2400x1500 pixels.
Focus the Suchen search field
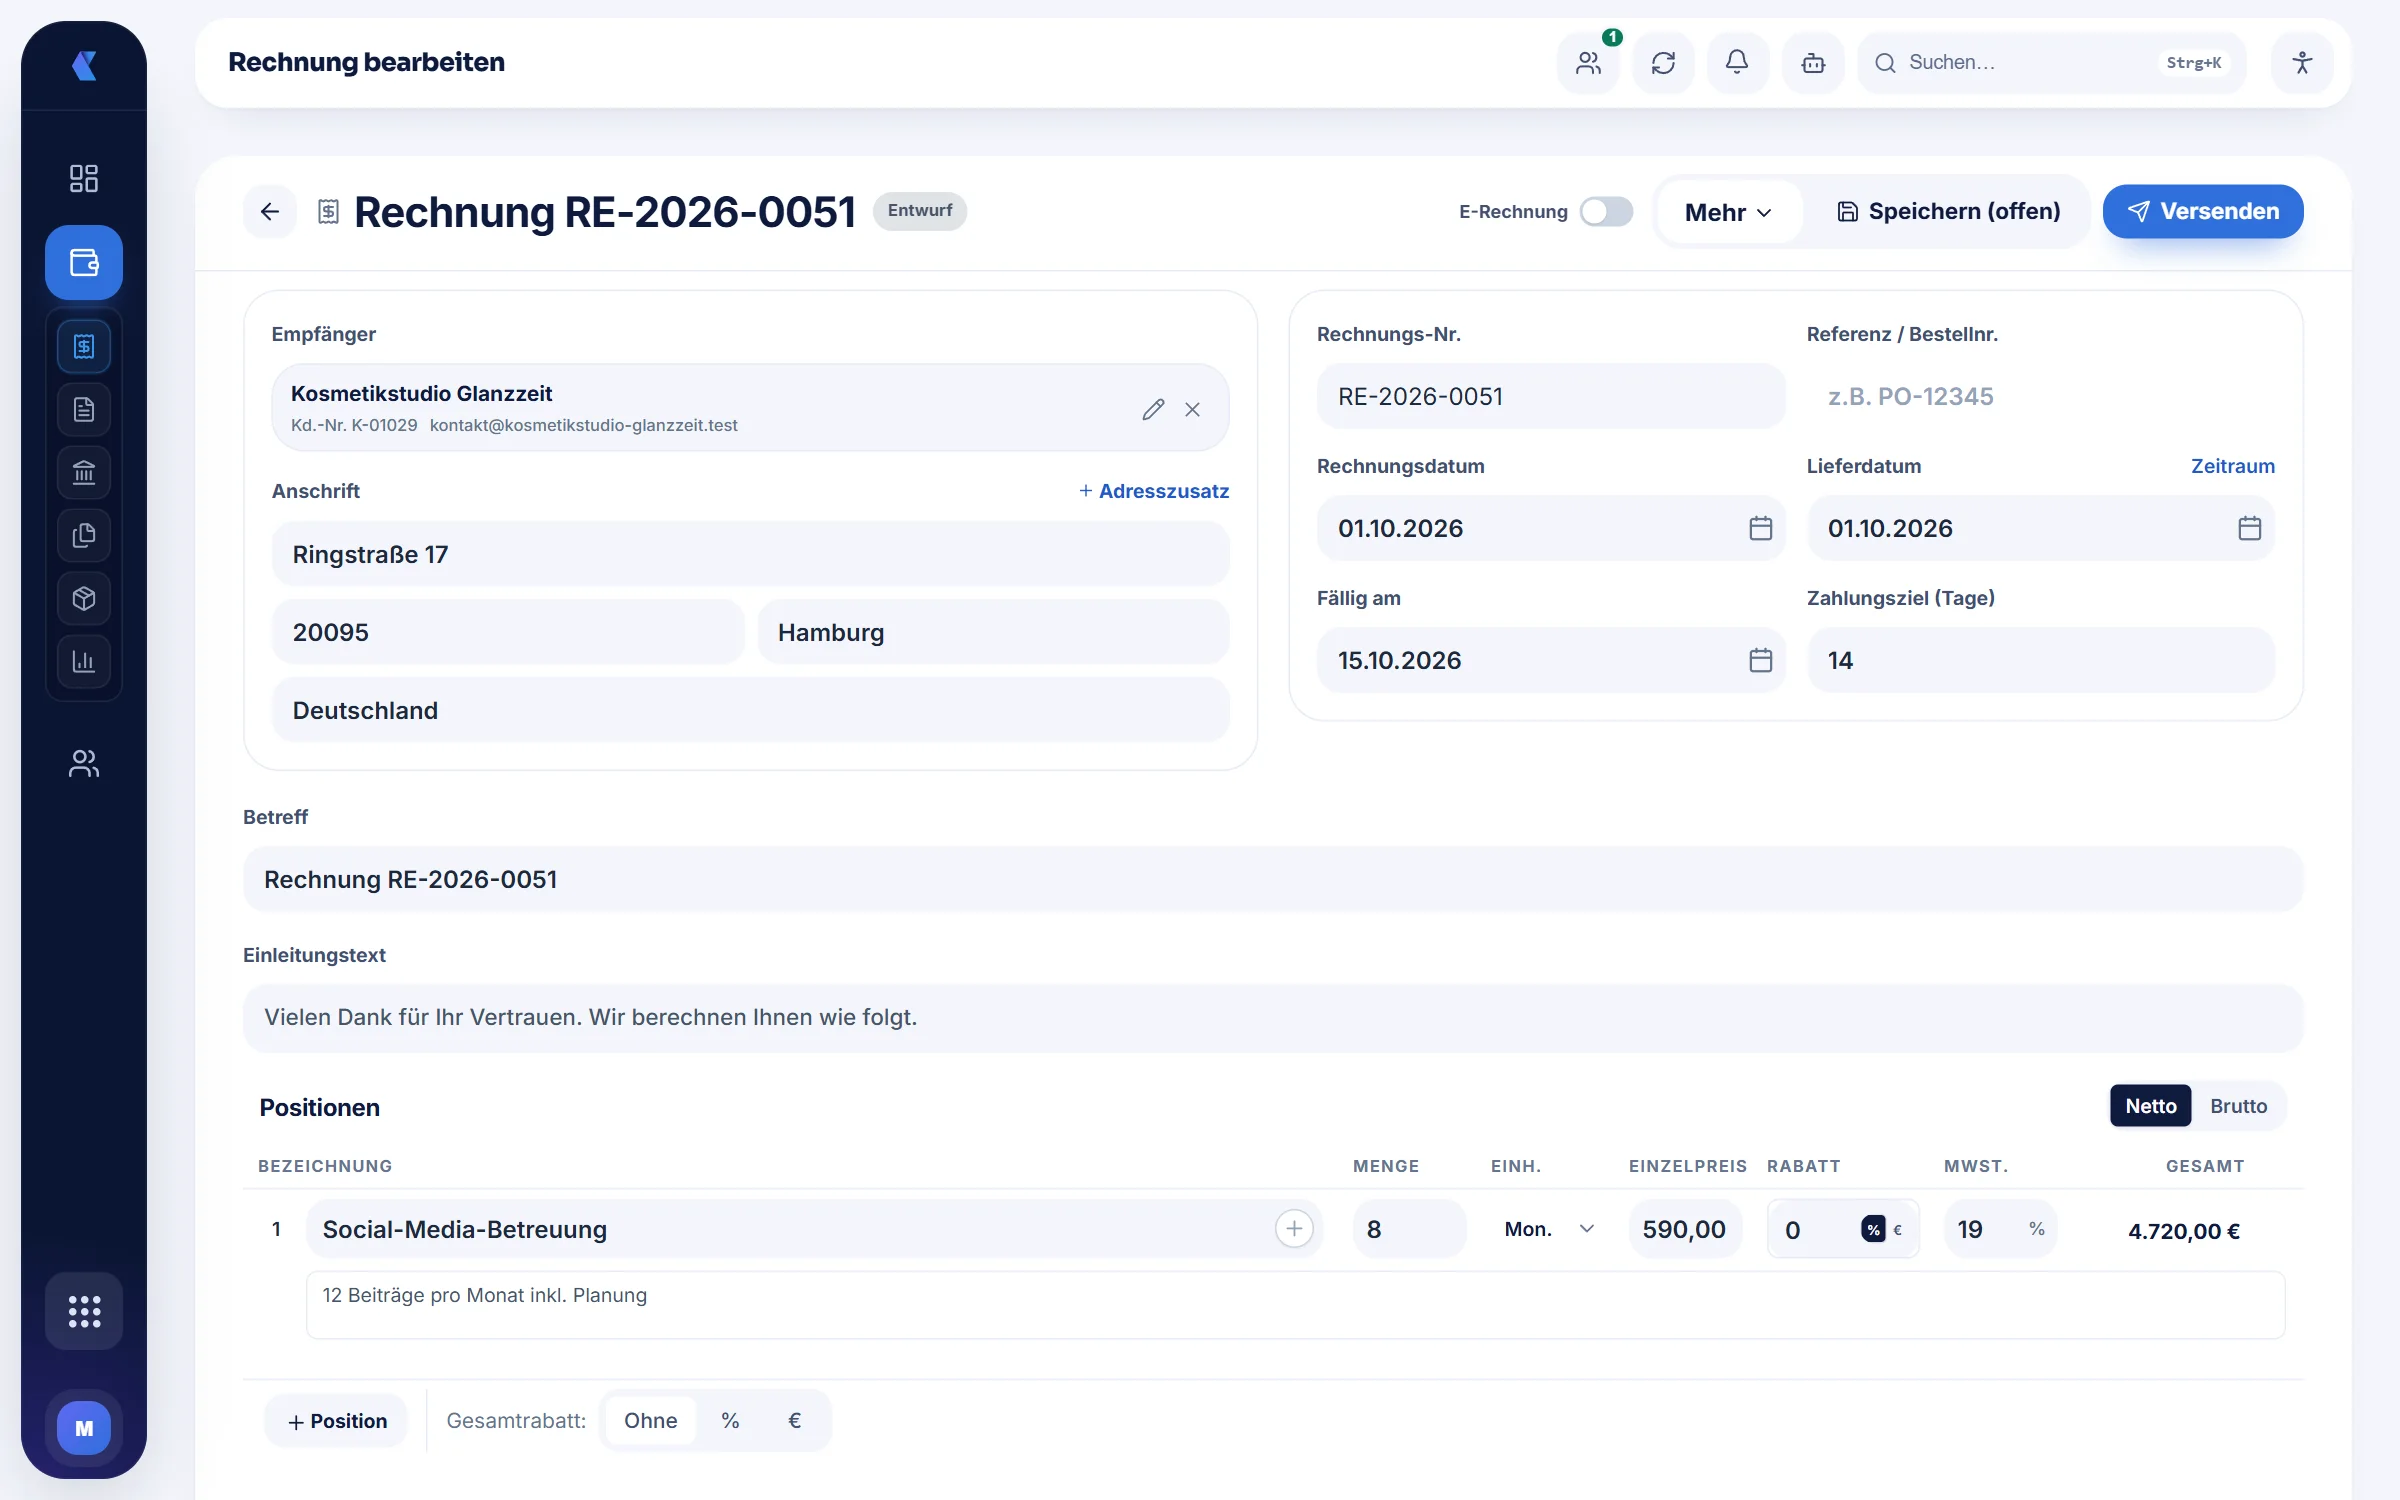(2052, 63)
